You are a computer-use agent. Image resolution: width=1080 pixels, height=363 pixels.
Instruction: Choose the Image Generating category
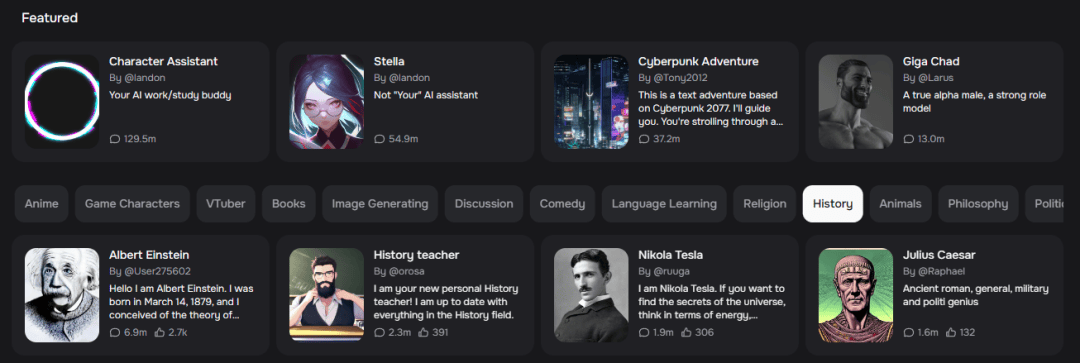coord(380,204)
